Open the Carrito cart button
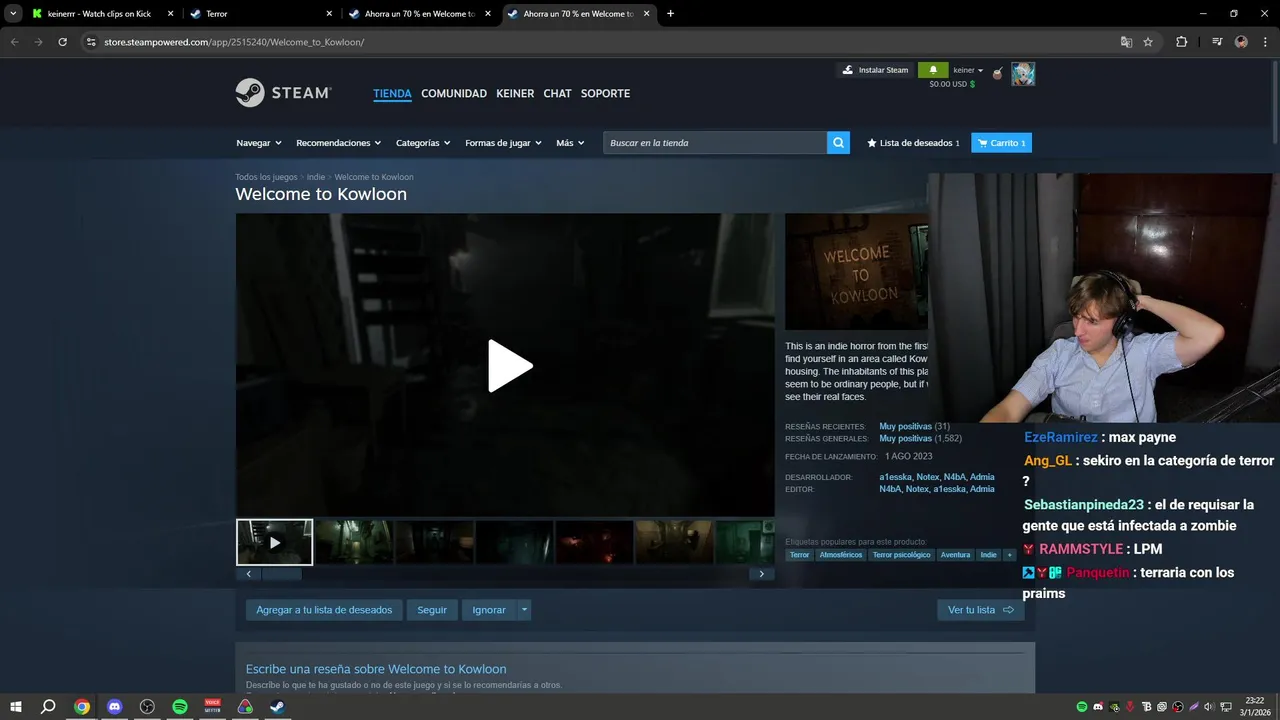1280x720 pixels. click(1001, 143)
